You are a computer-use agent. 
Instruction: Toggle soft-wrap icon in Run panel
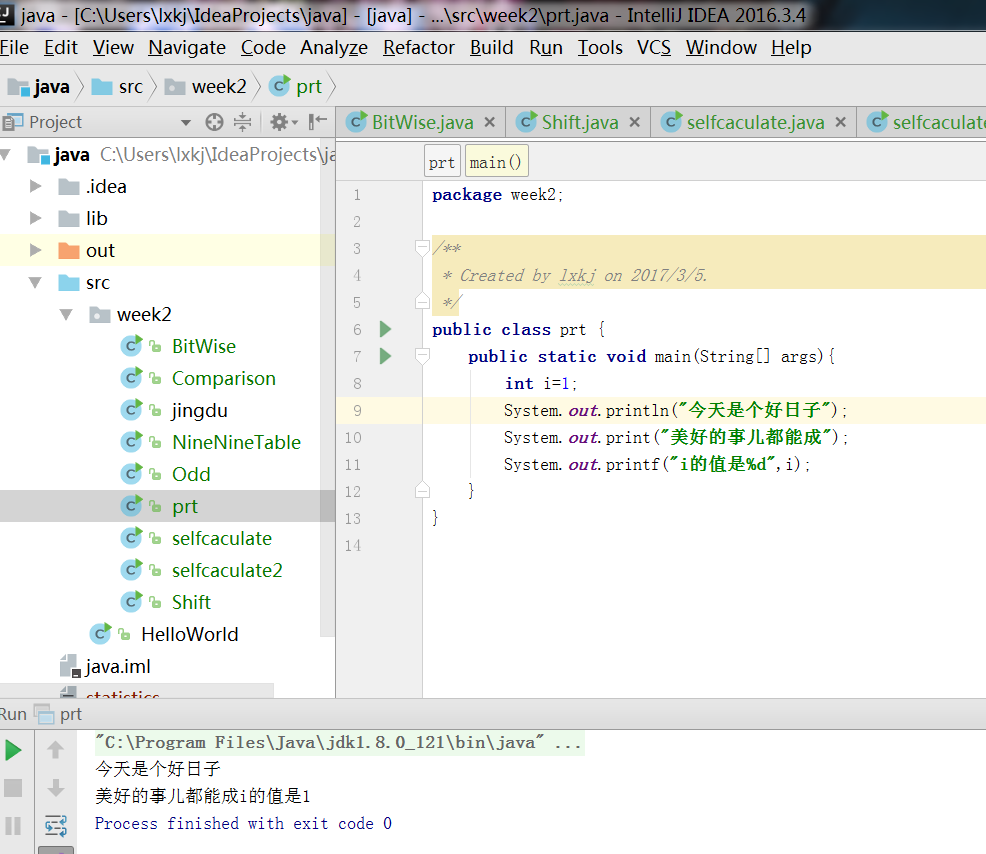[x=55, y=825]
